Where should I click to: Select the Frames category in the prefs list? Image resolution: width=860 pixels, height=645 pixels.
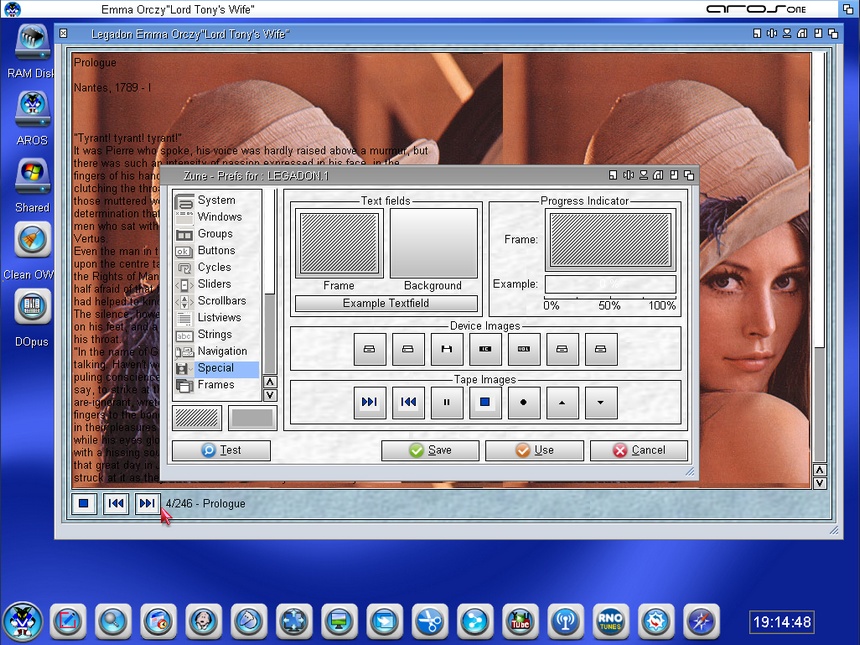215,385
